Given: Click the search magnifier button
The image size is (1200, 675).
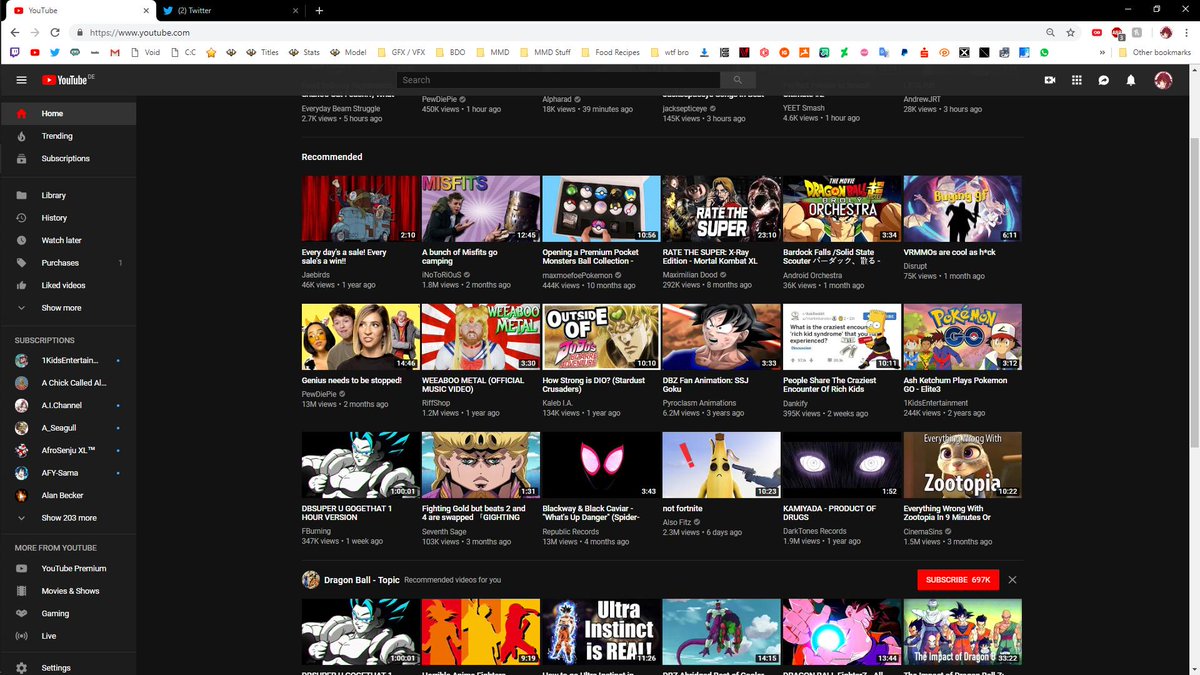Looking at the screenshot, I should 738,80.
